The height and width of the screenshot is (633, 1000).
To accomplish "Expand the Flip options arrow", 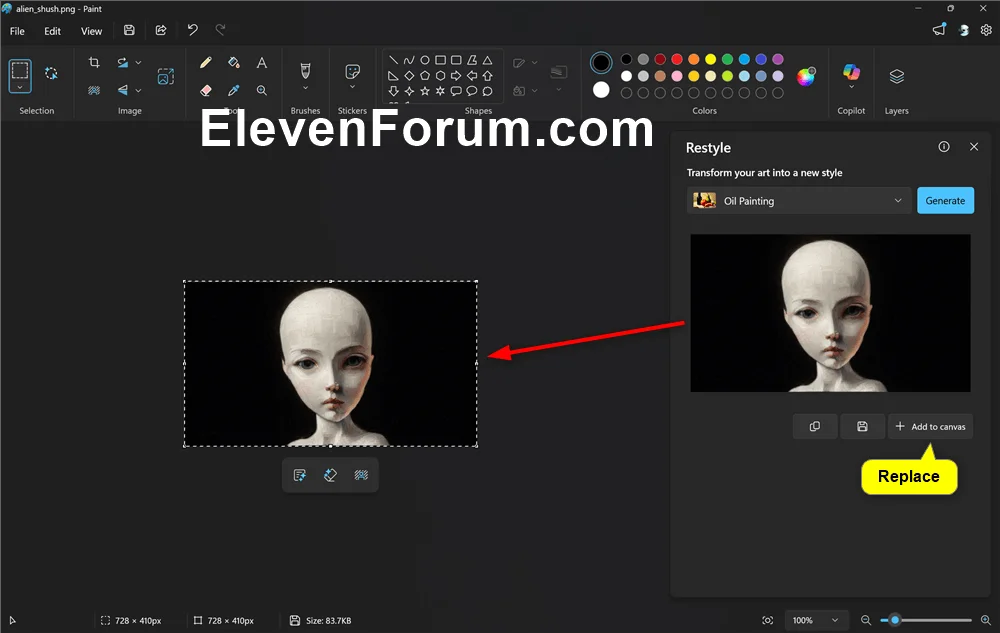I will (138, 91).
